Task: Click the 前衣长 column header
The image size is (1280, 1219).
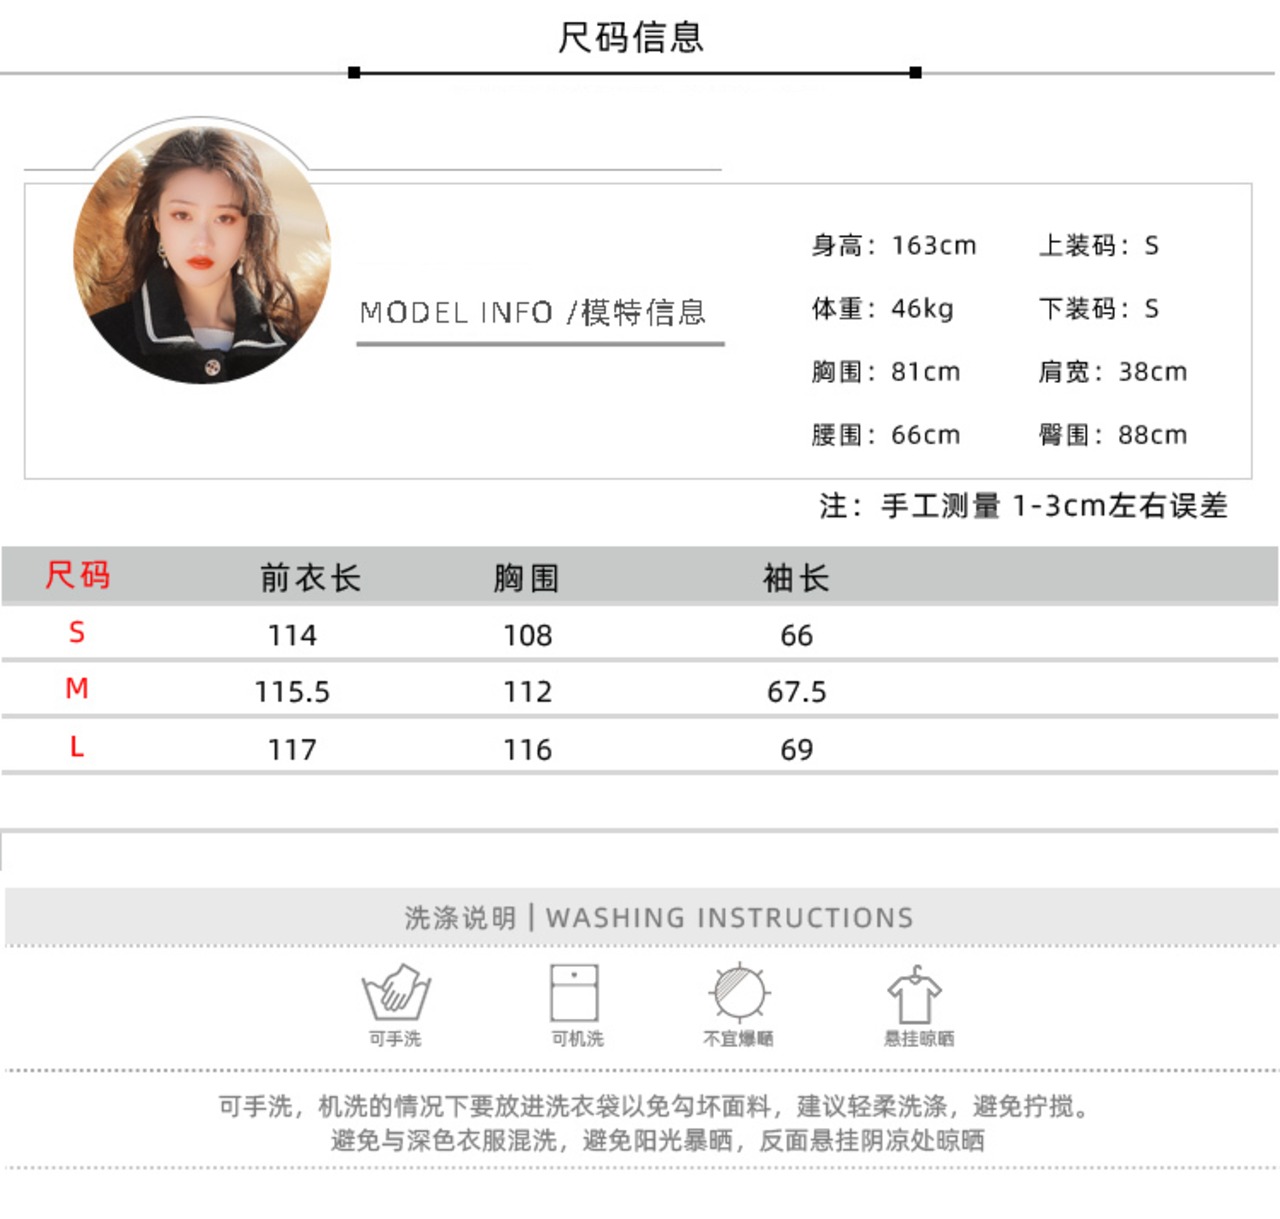Action: 310,578
